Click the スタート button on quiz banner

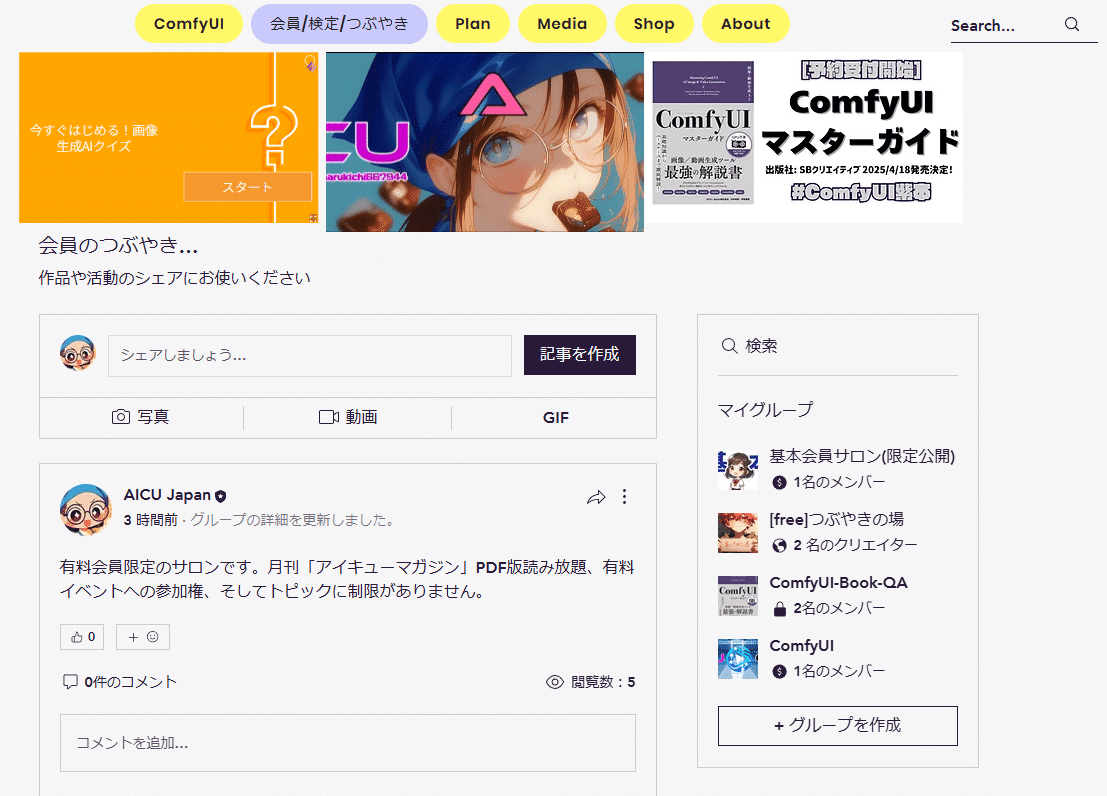pyautogui.click(x=247, y=187)
